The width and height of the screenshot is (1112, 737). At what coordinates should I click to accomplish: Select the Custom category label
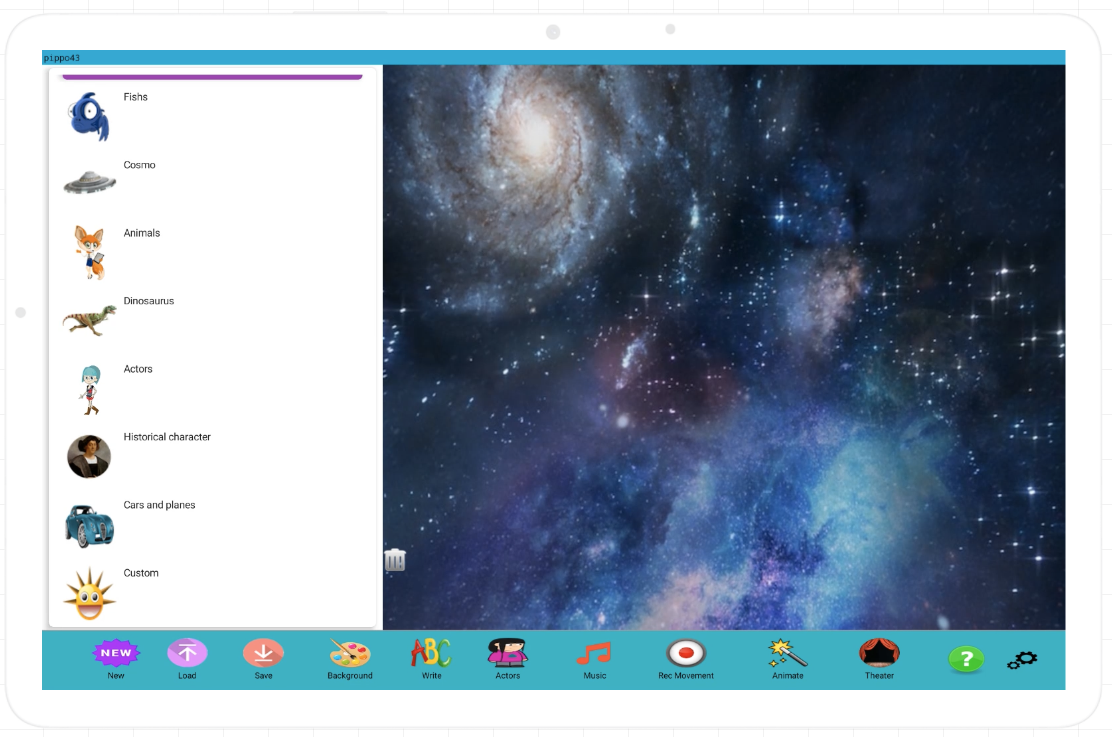[x=141, y=573]
